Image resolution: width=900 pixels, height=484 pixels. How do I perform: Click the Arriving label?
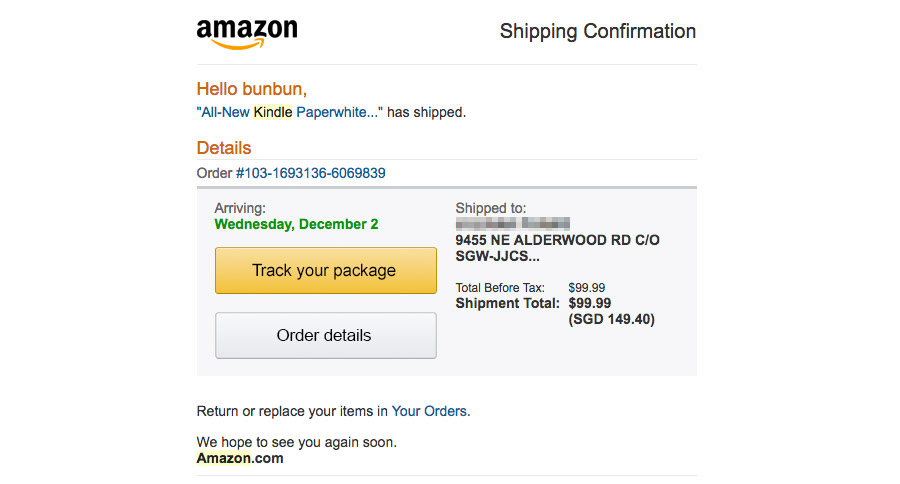point(240,208)
